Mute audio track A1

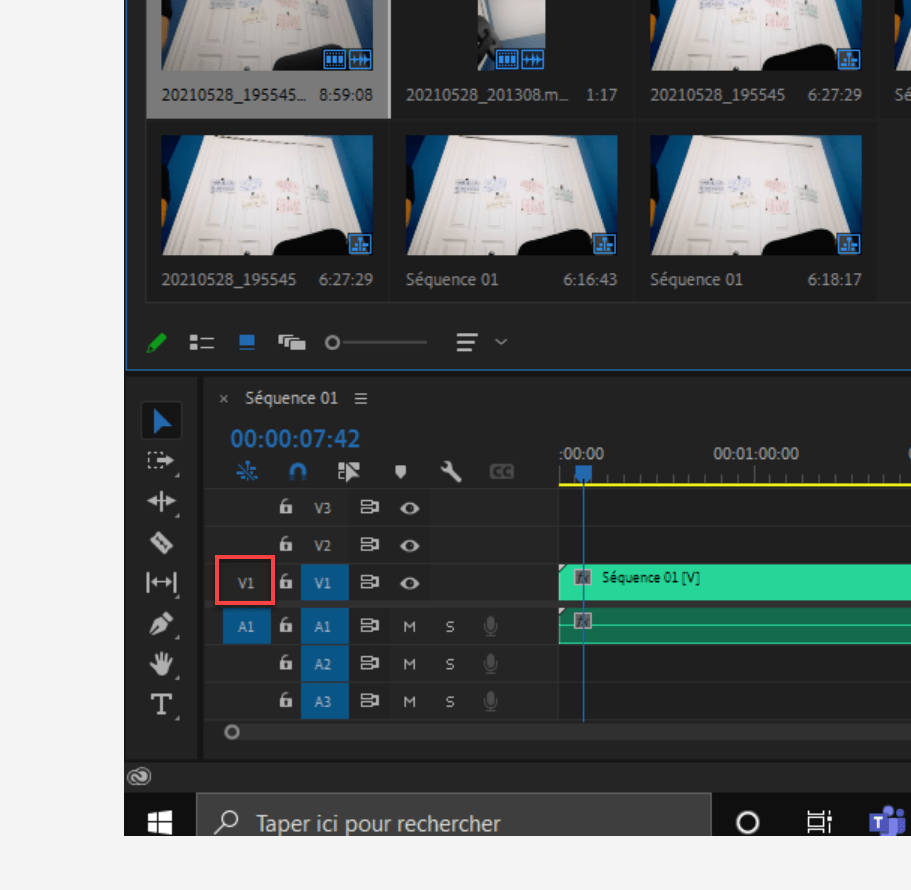408,626
